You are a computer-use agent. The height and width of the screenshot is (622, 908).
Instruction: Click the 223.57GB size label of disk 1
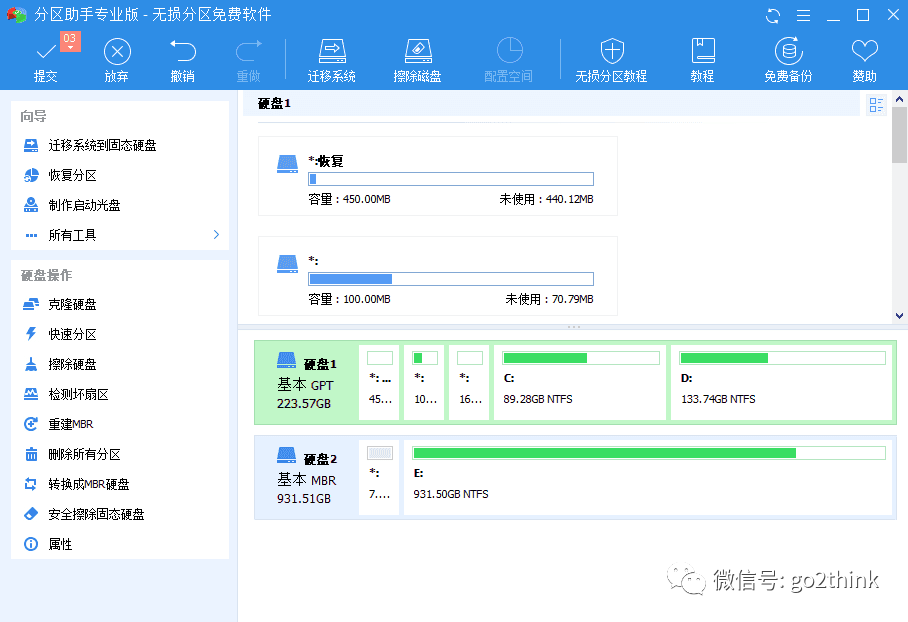tap(304, 404)
